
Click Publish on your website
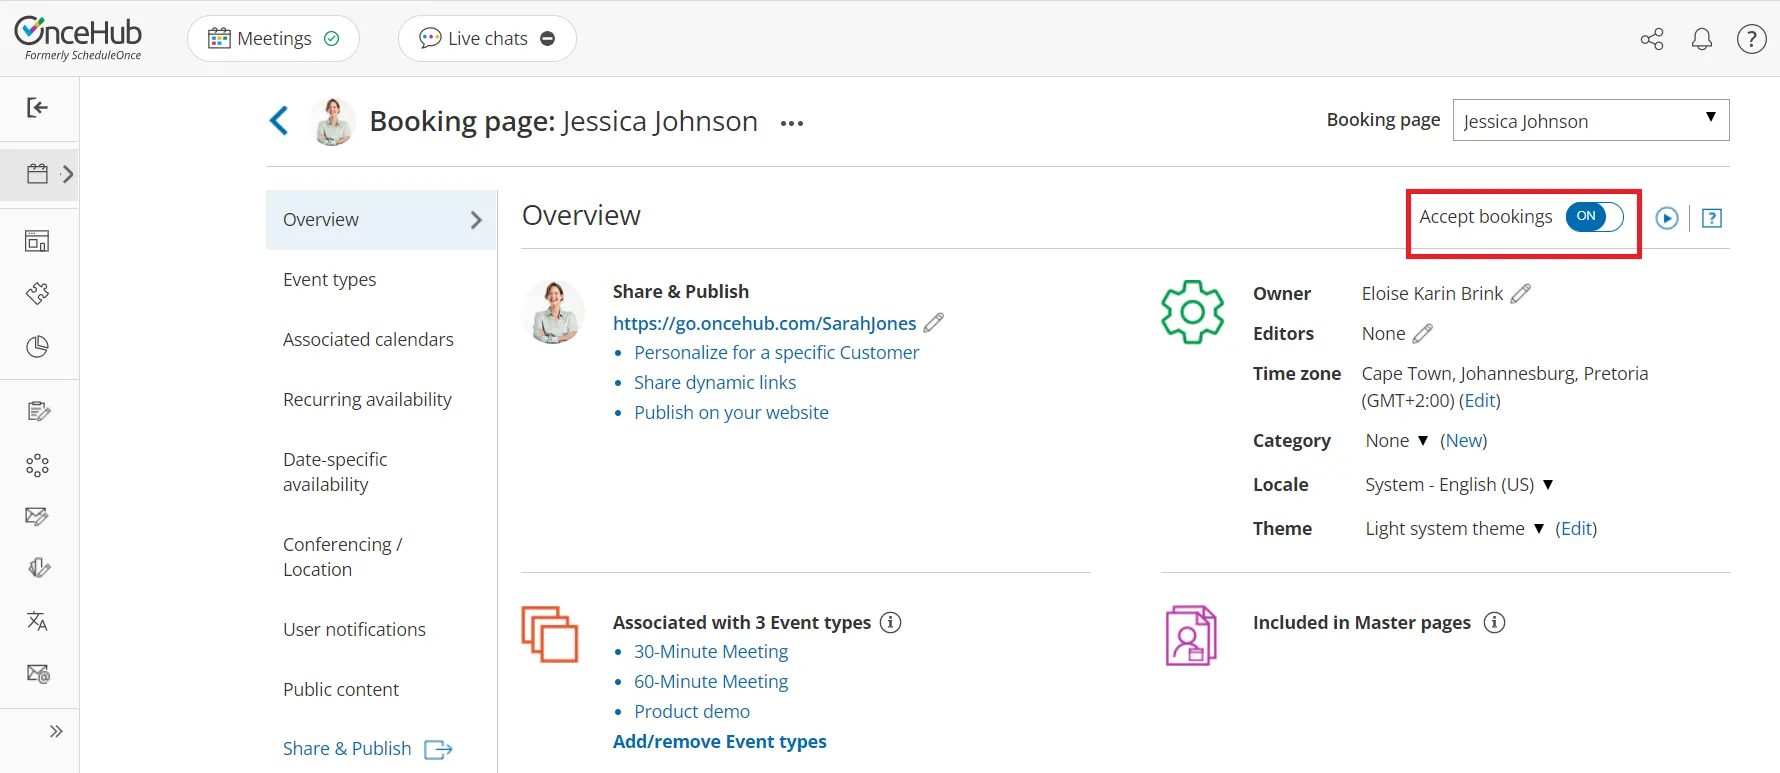click(x=731, y=413)
